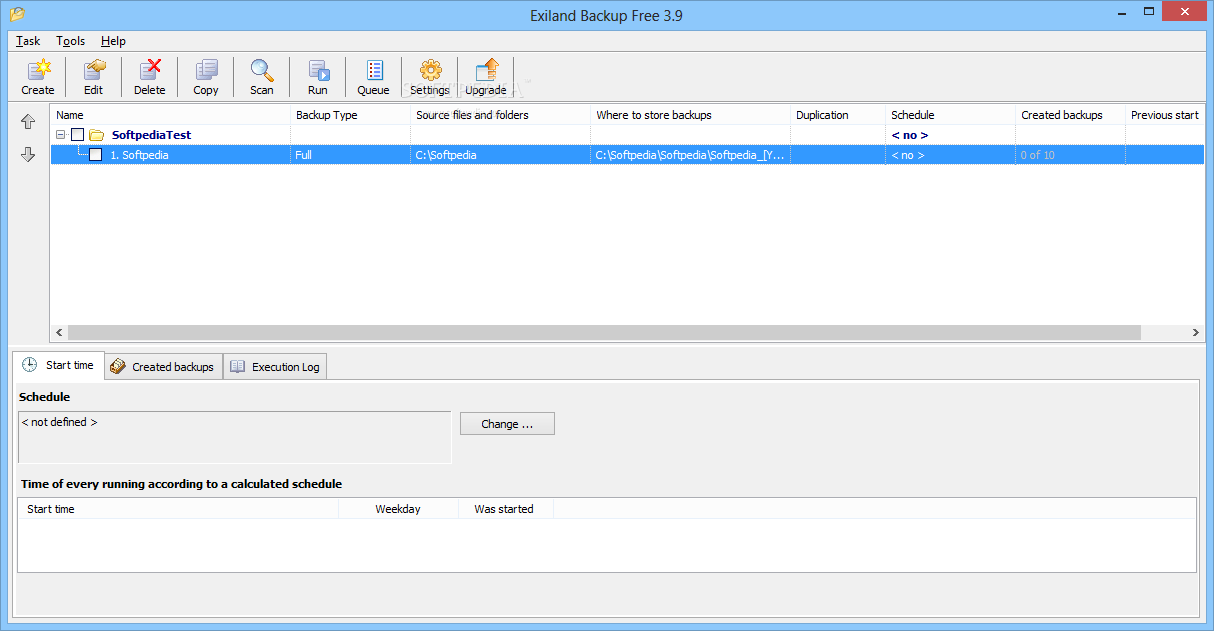Viewport: 1214px width, 631px height.
Task: Collapse the SoftpediaTest group node
Action: click(61, 135)
